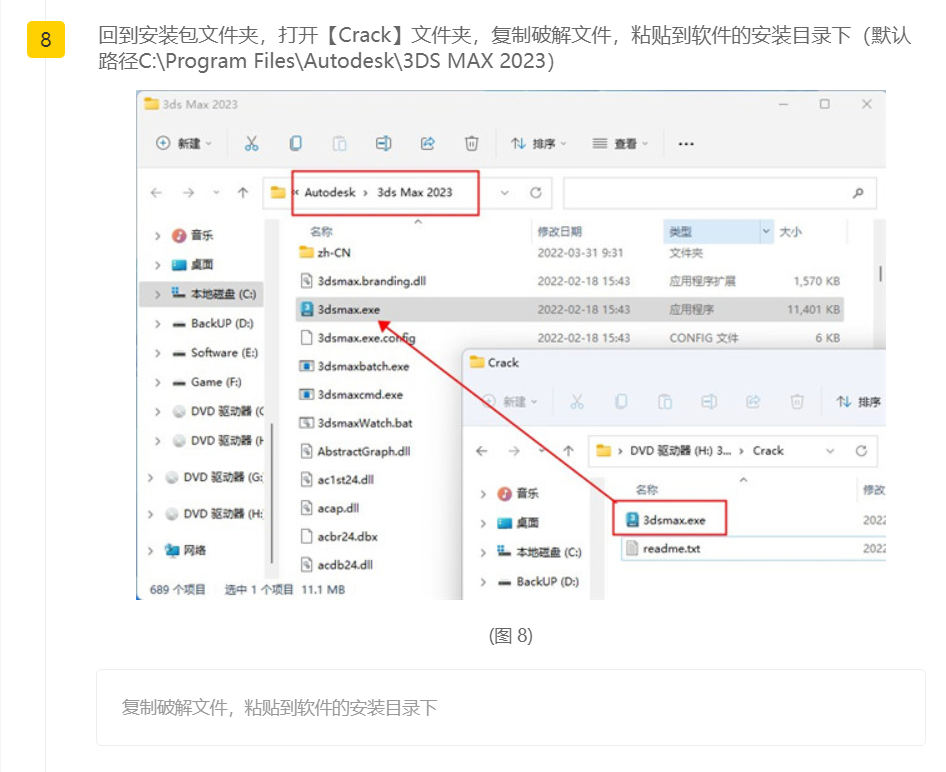Click the back arrow in the Crack window
This screenshot has height=772, width=946.
pyautogui.click(x=482, y=451)
